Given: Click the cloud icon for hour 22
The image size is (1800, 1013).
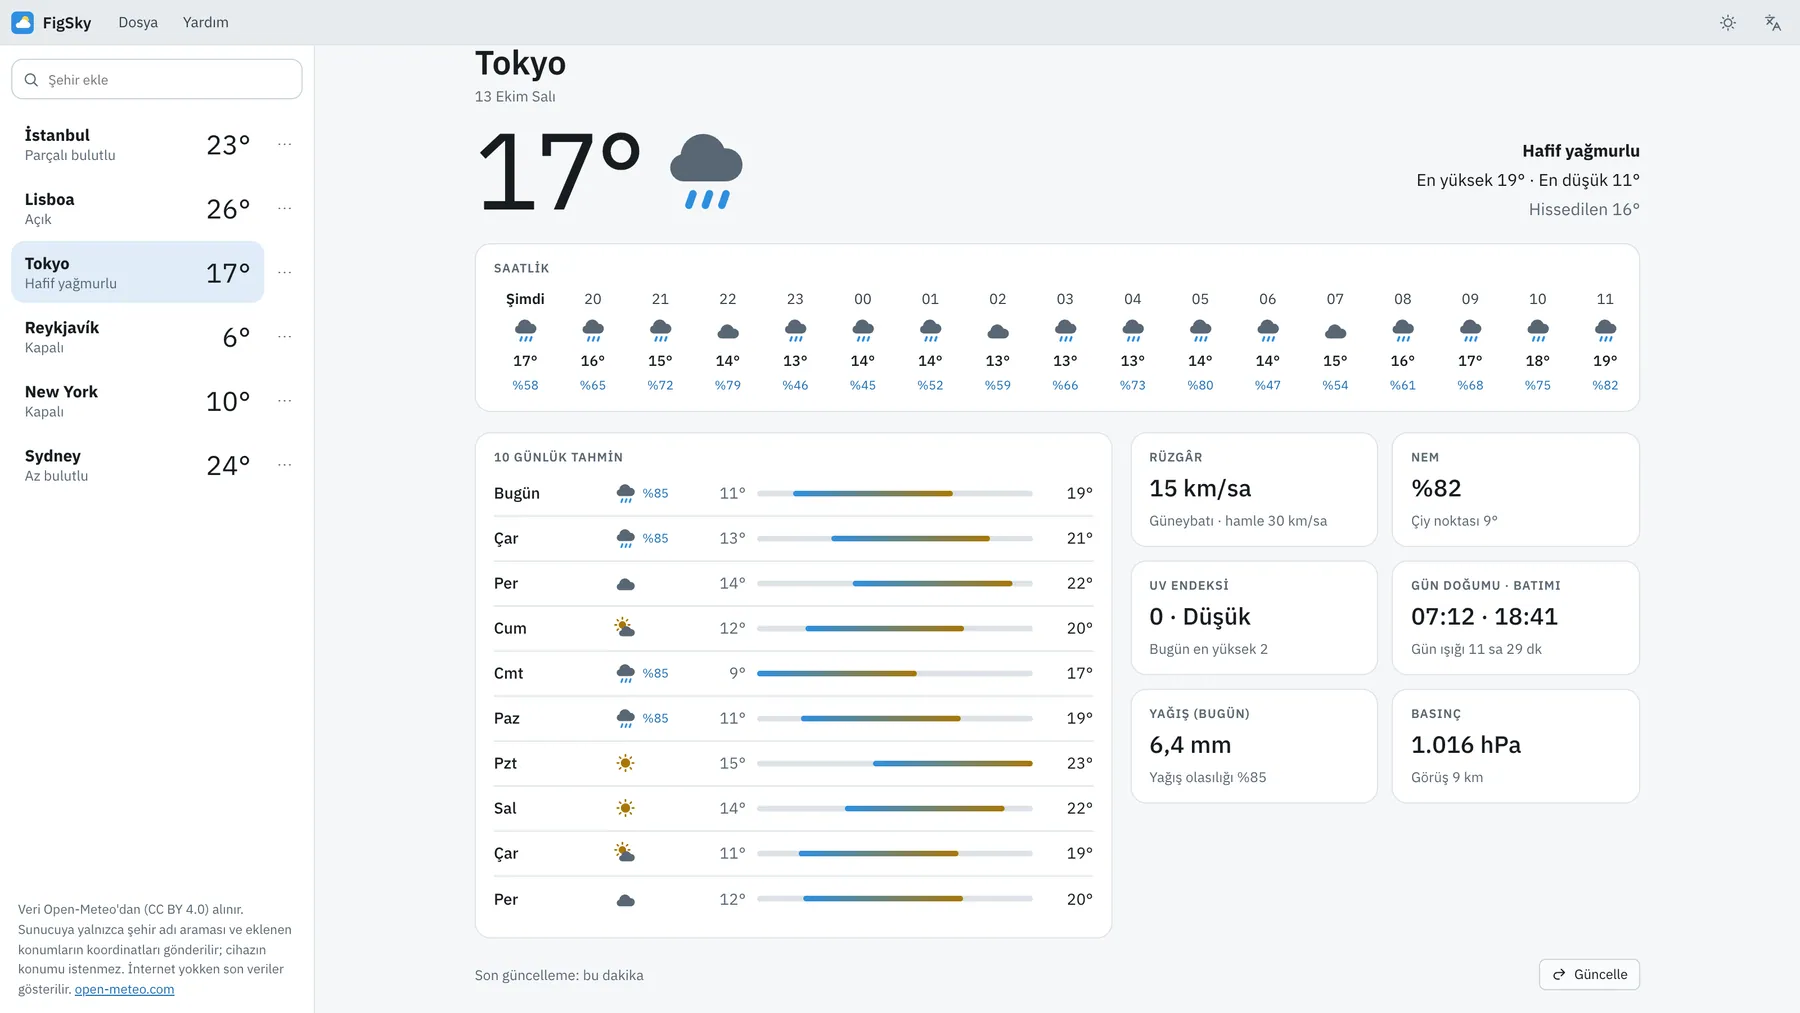Looking at the screenshot, I should tap(728, 330).
